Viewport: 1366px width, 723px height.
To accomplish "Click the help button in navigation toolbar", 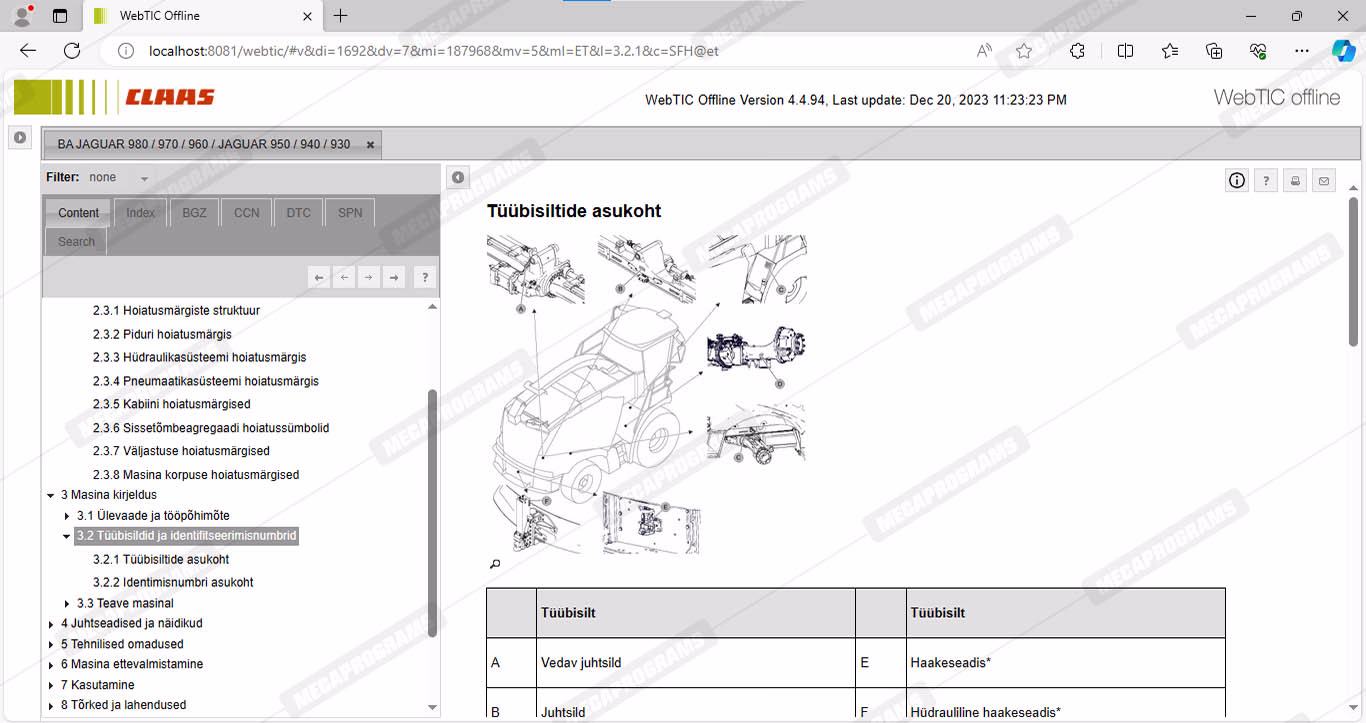I will (x=424, y=277).
